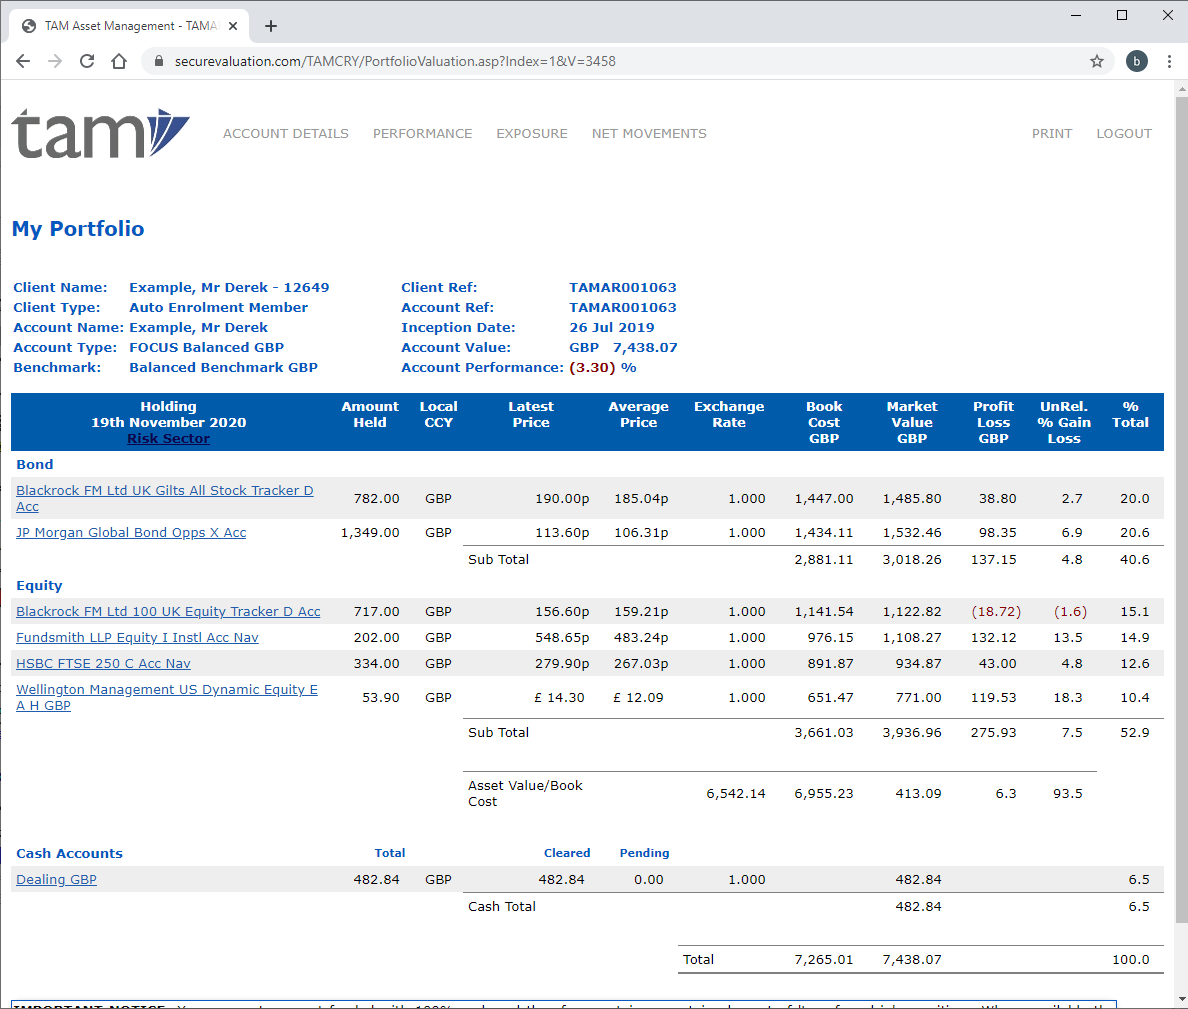The width and height of the screenshot is (1188, 1009).
Task: Select Fundsmith latest price 548.65p
Action: (x=562, y=637)
